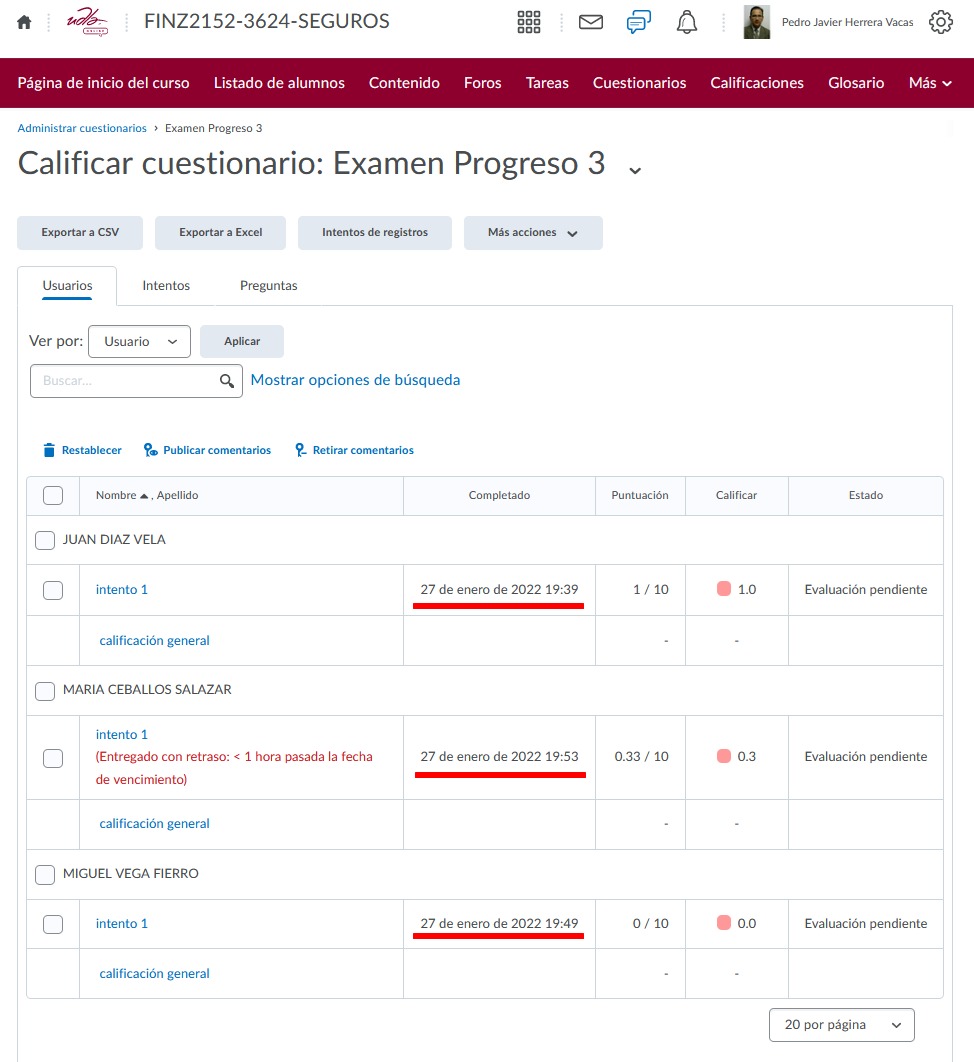Image resolution: width=974 pixels, height=1062 pixels.
Task: Open the course selector grid icon
Action: click(x=529, y=22)
